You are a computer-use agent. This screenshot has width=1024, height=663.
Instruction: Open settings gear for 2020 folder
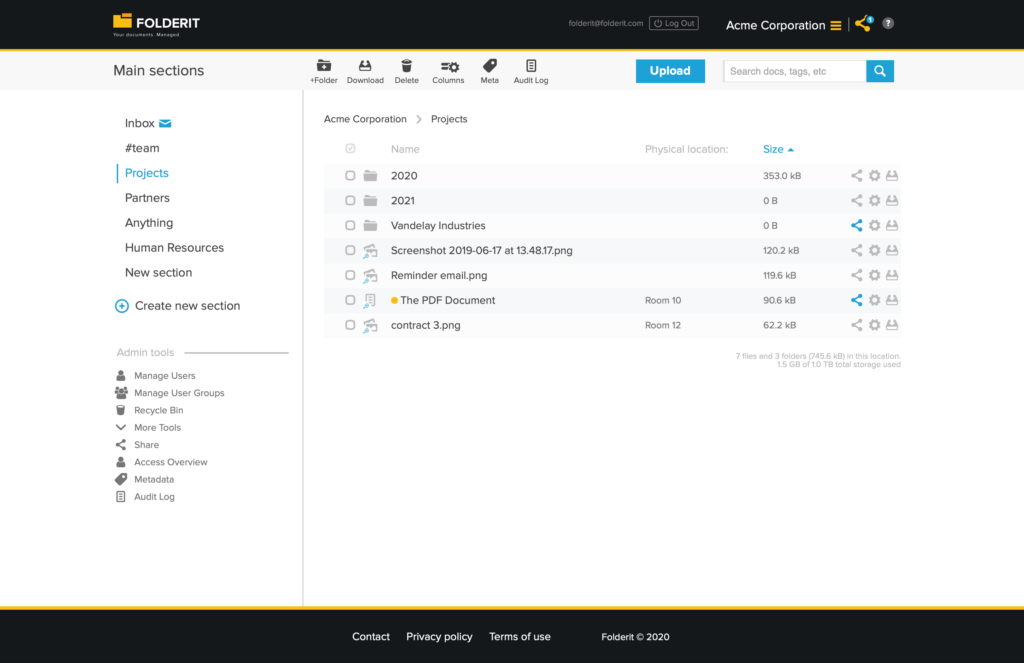coord(874,175)
